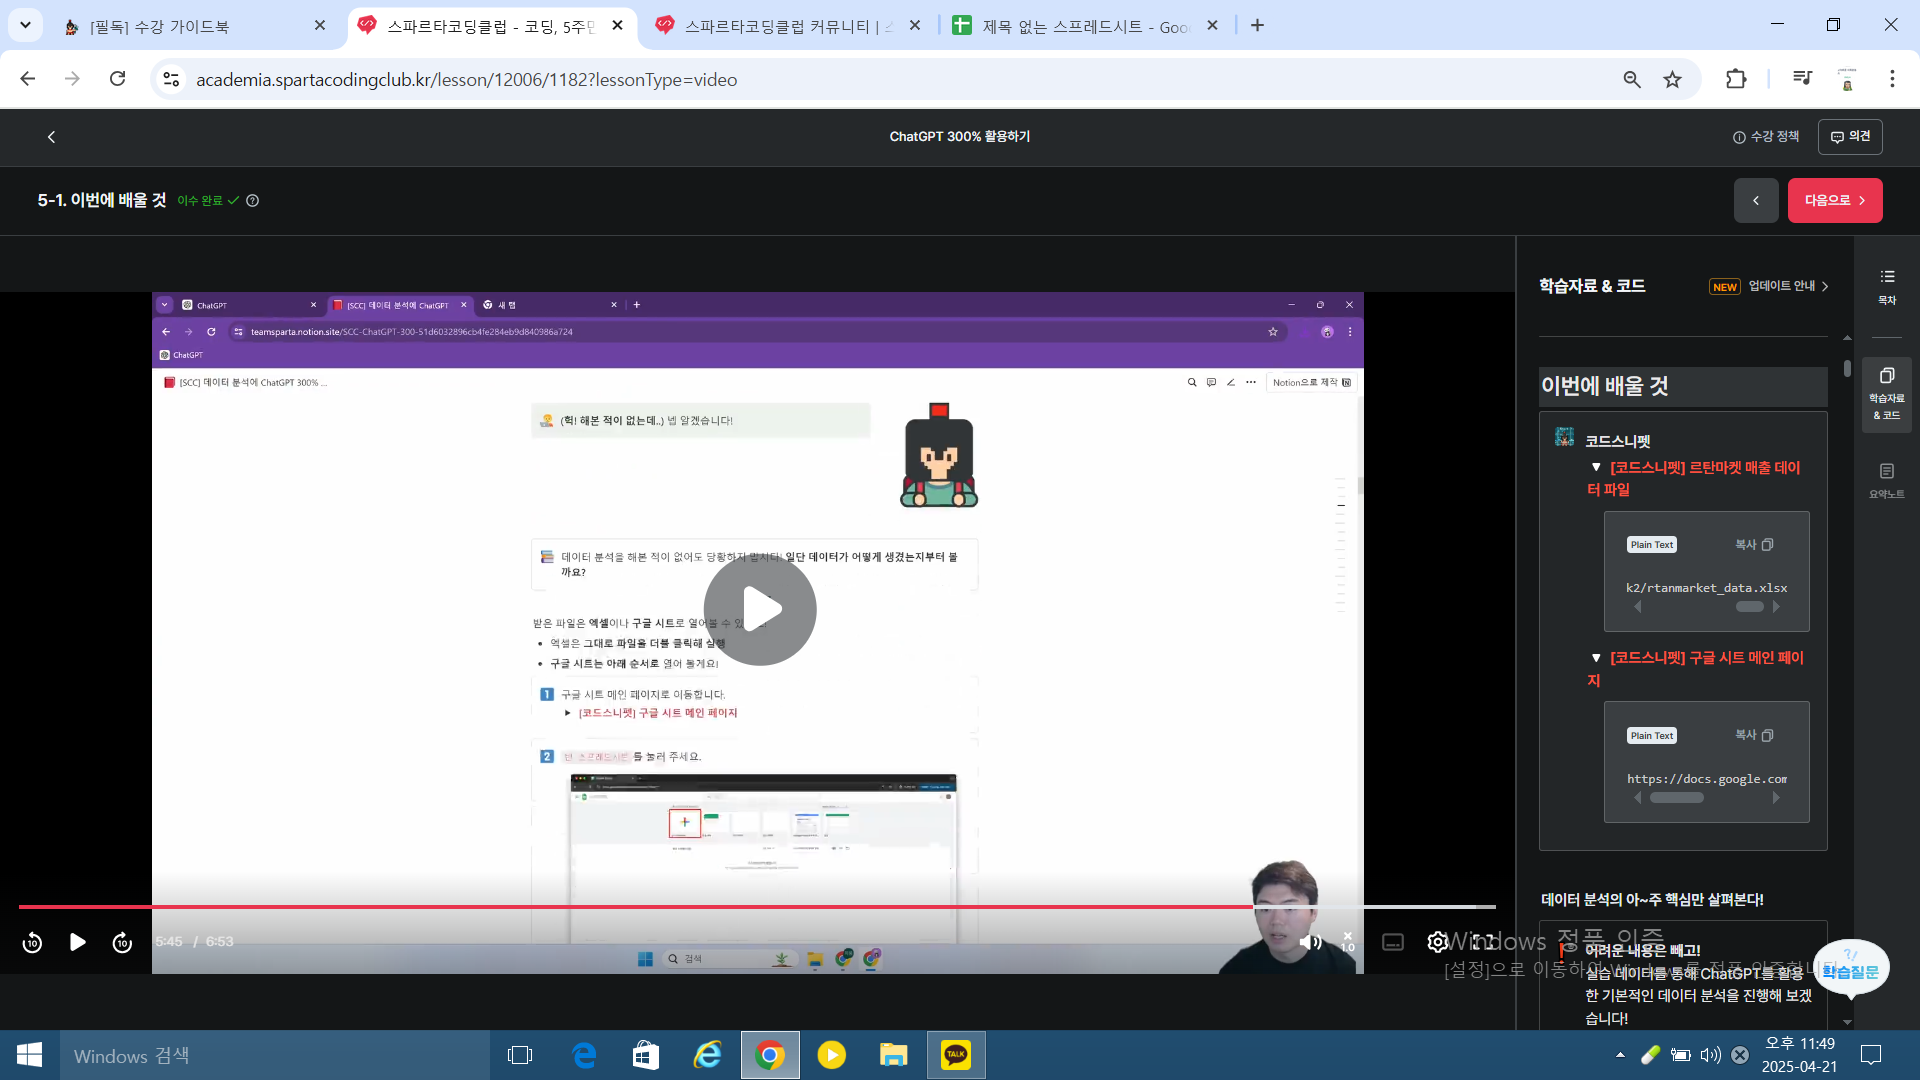Click the 의견 feedback button

pyautogui.click(x=1850, y=137)
